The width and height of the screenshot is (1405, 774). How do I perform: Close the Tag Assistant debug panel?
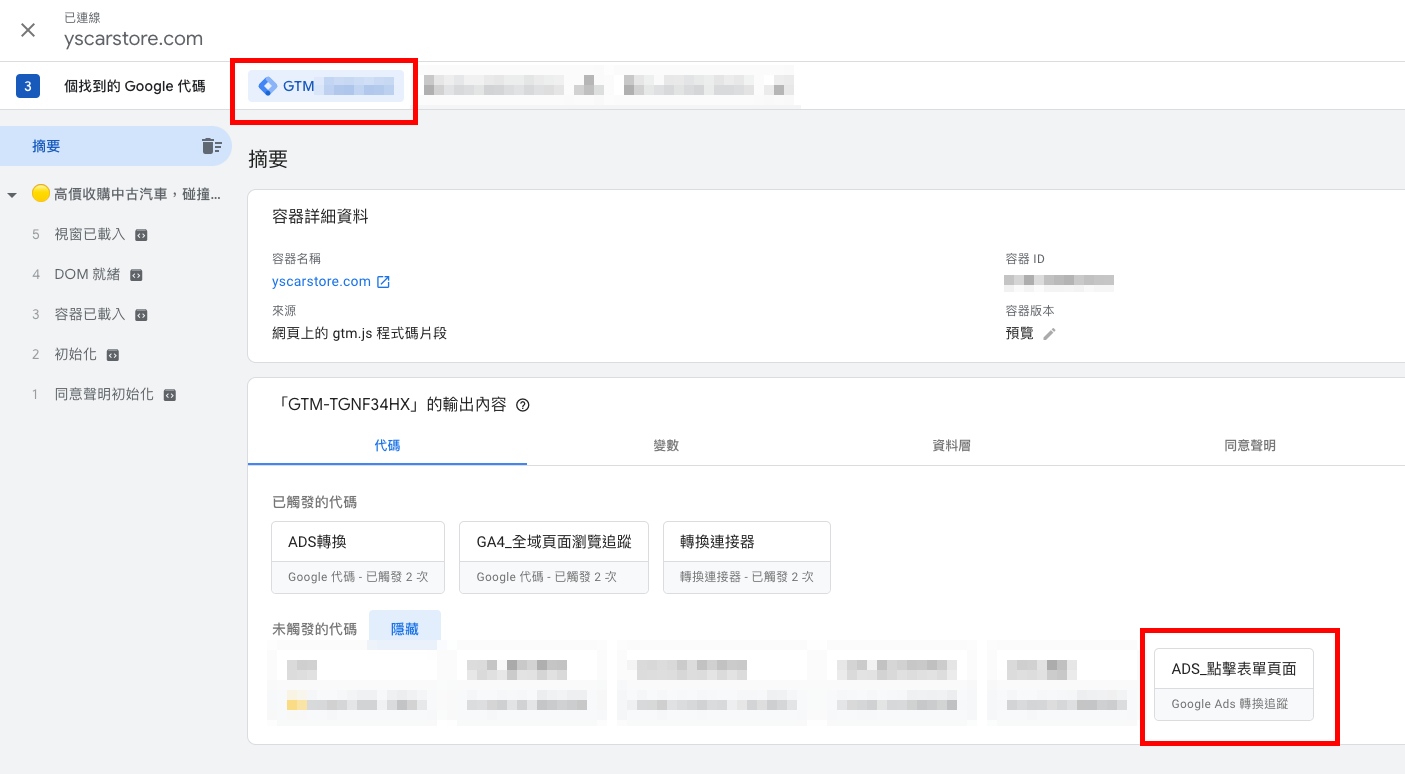(28, 30)
